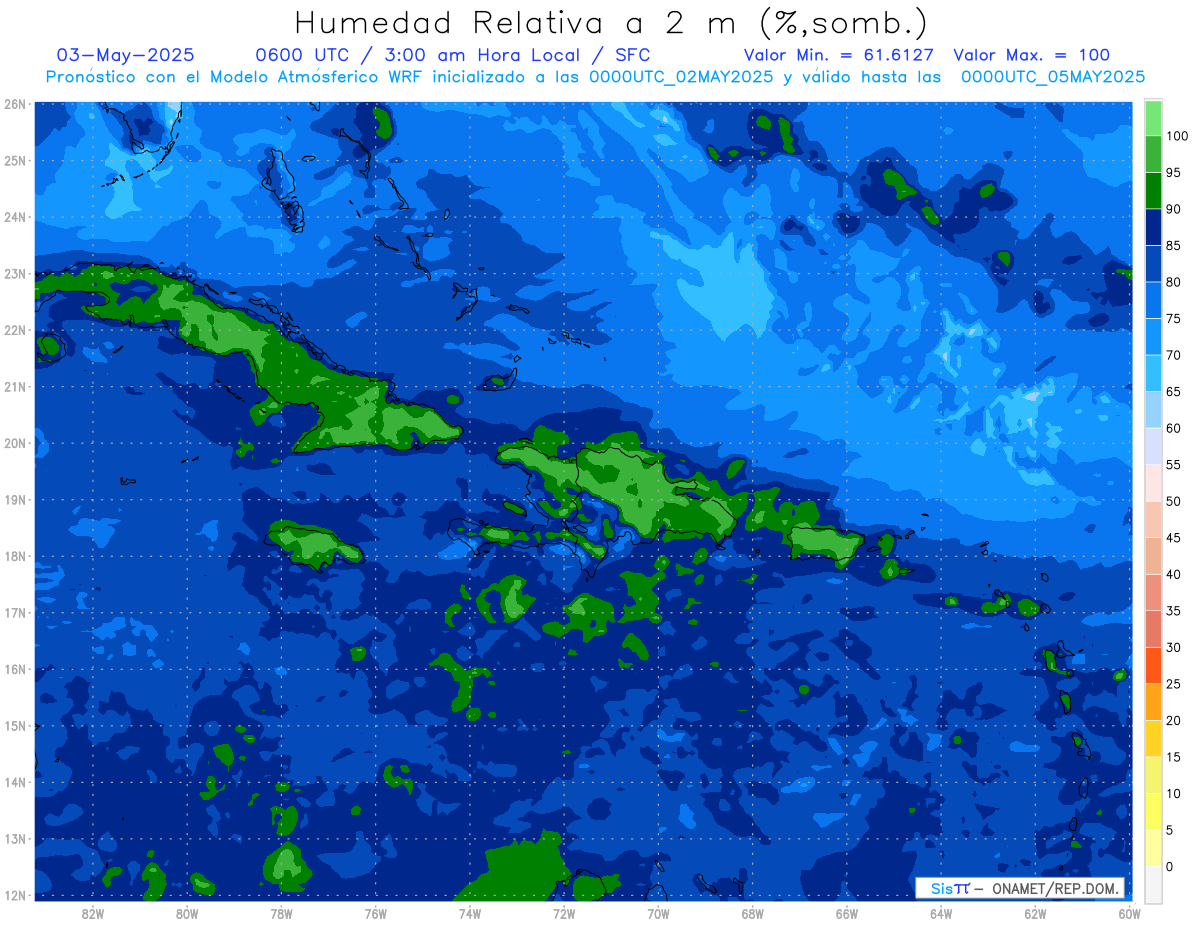Select the gold legend swatch between 15 and 20
The width and height of the screenshot is (1200, 927).
(x=1153, y=738)
